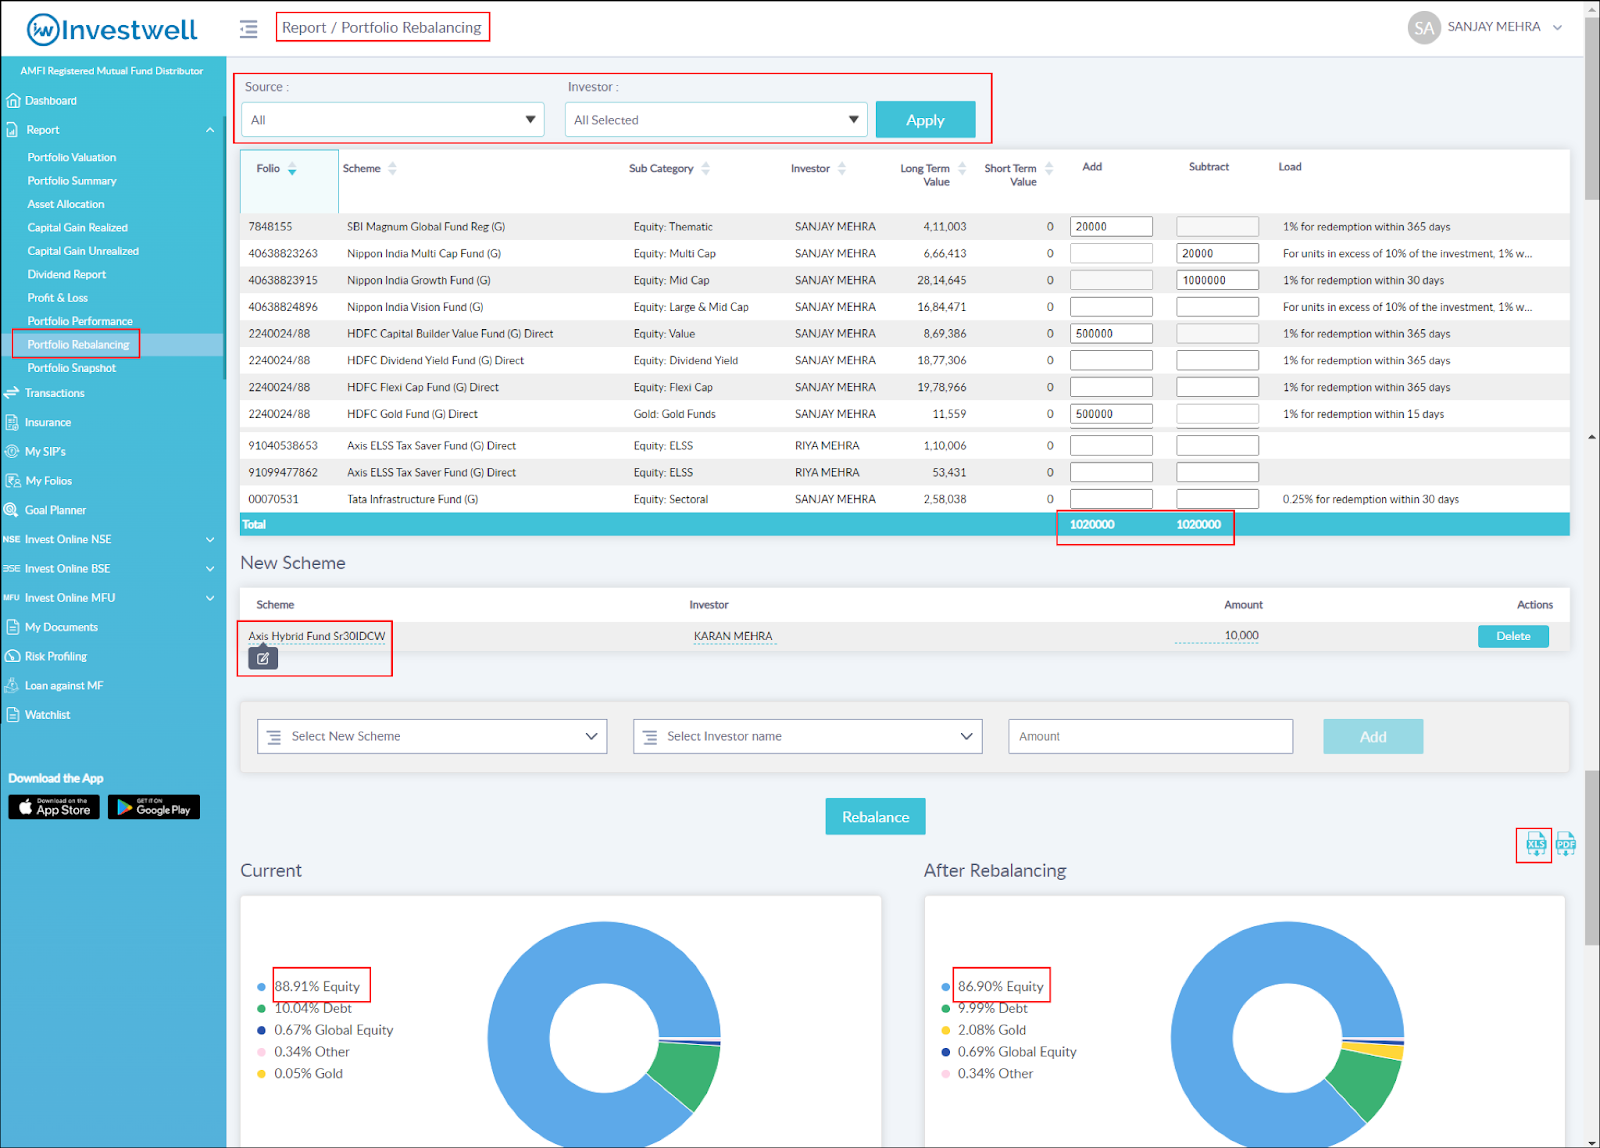The height and width of the screenshot is (1148, 1600).
Task: Click the KARAN MEHRA investor link
Action: (x=733, y=636)
